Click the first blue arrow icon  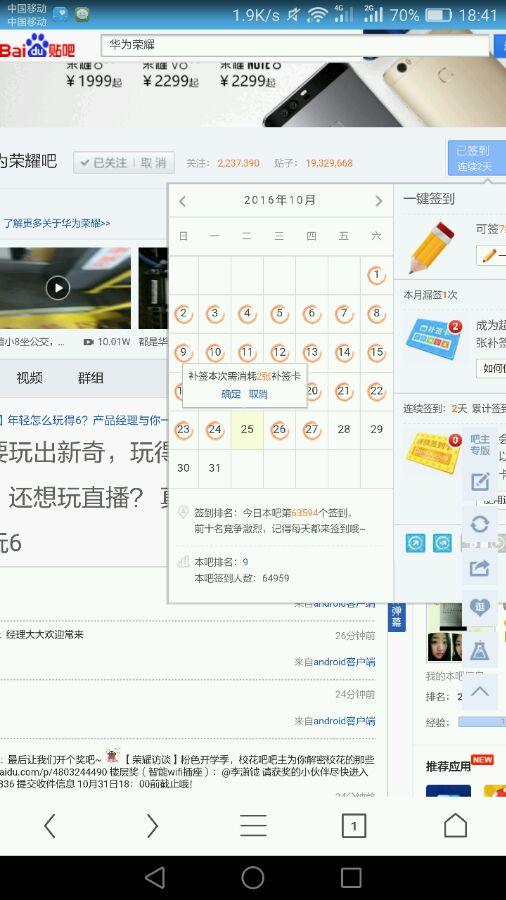coord(415,542)
